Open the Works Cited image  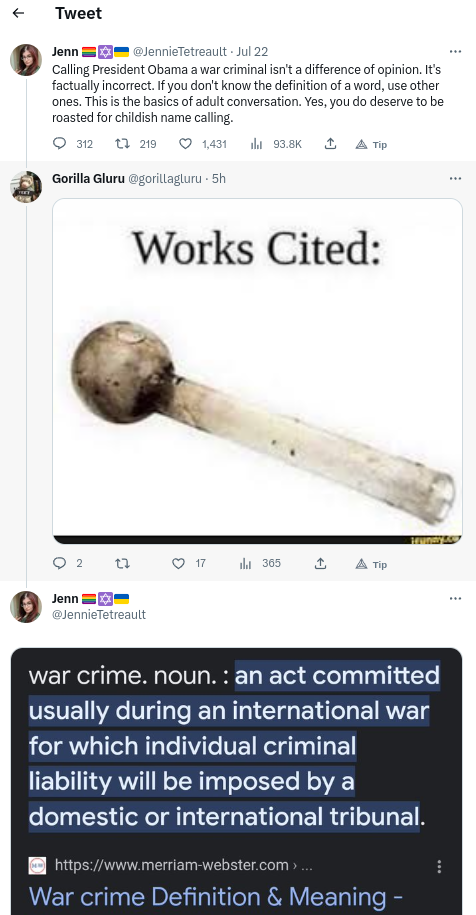coord(257,371)
